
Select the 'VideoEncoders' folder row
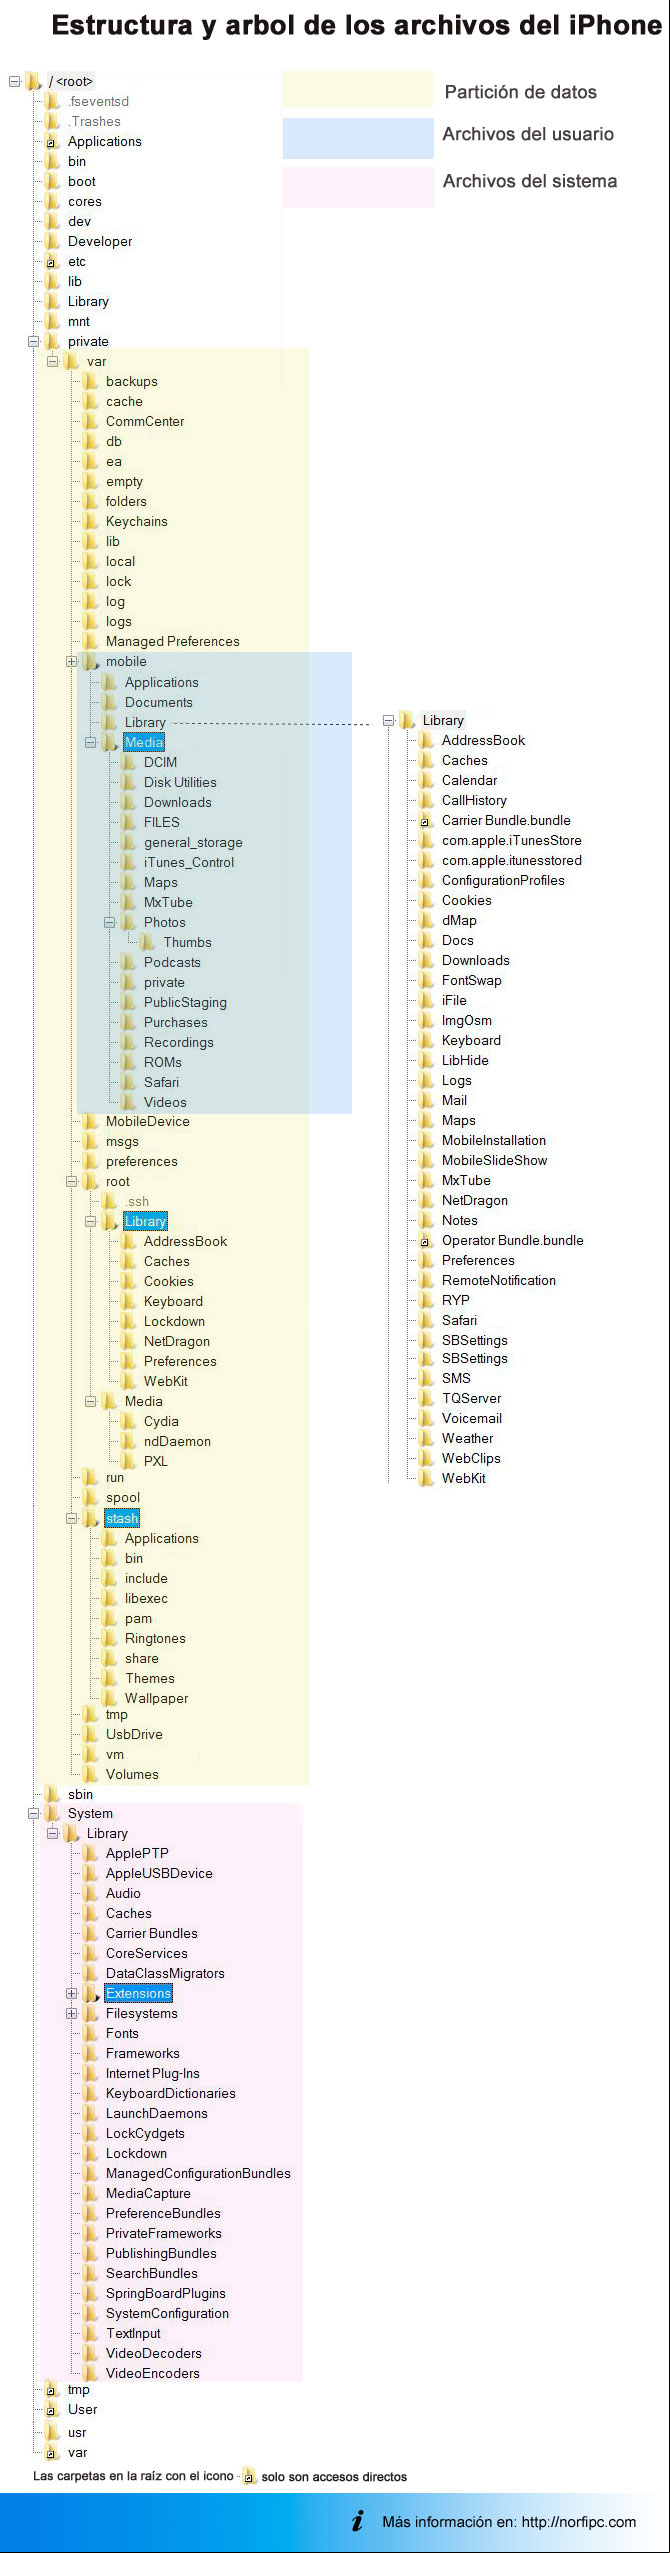click(x=141, y=2373)
